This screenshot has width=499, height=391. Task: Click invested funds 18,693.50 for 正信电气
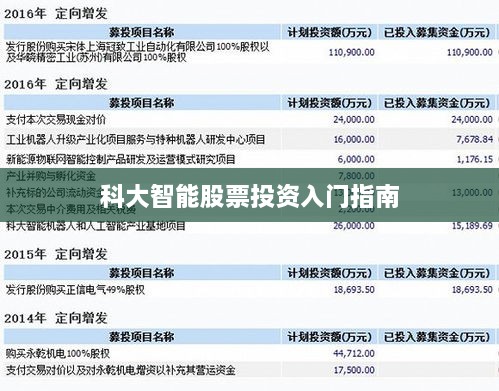point(472,290)
